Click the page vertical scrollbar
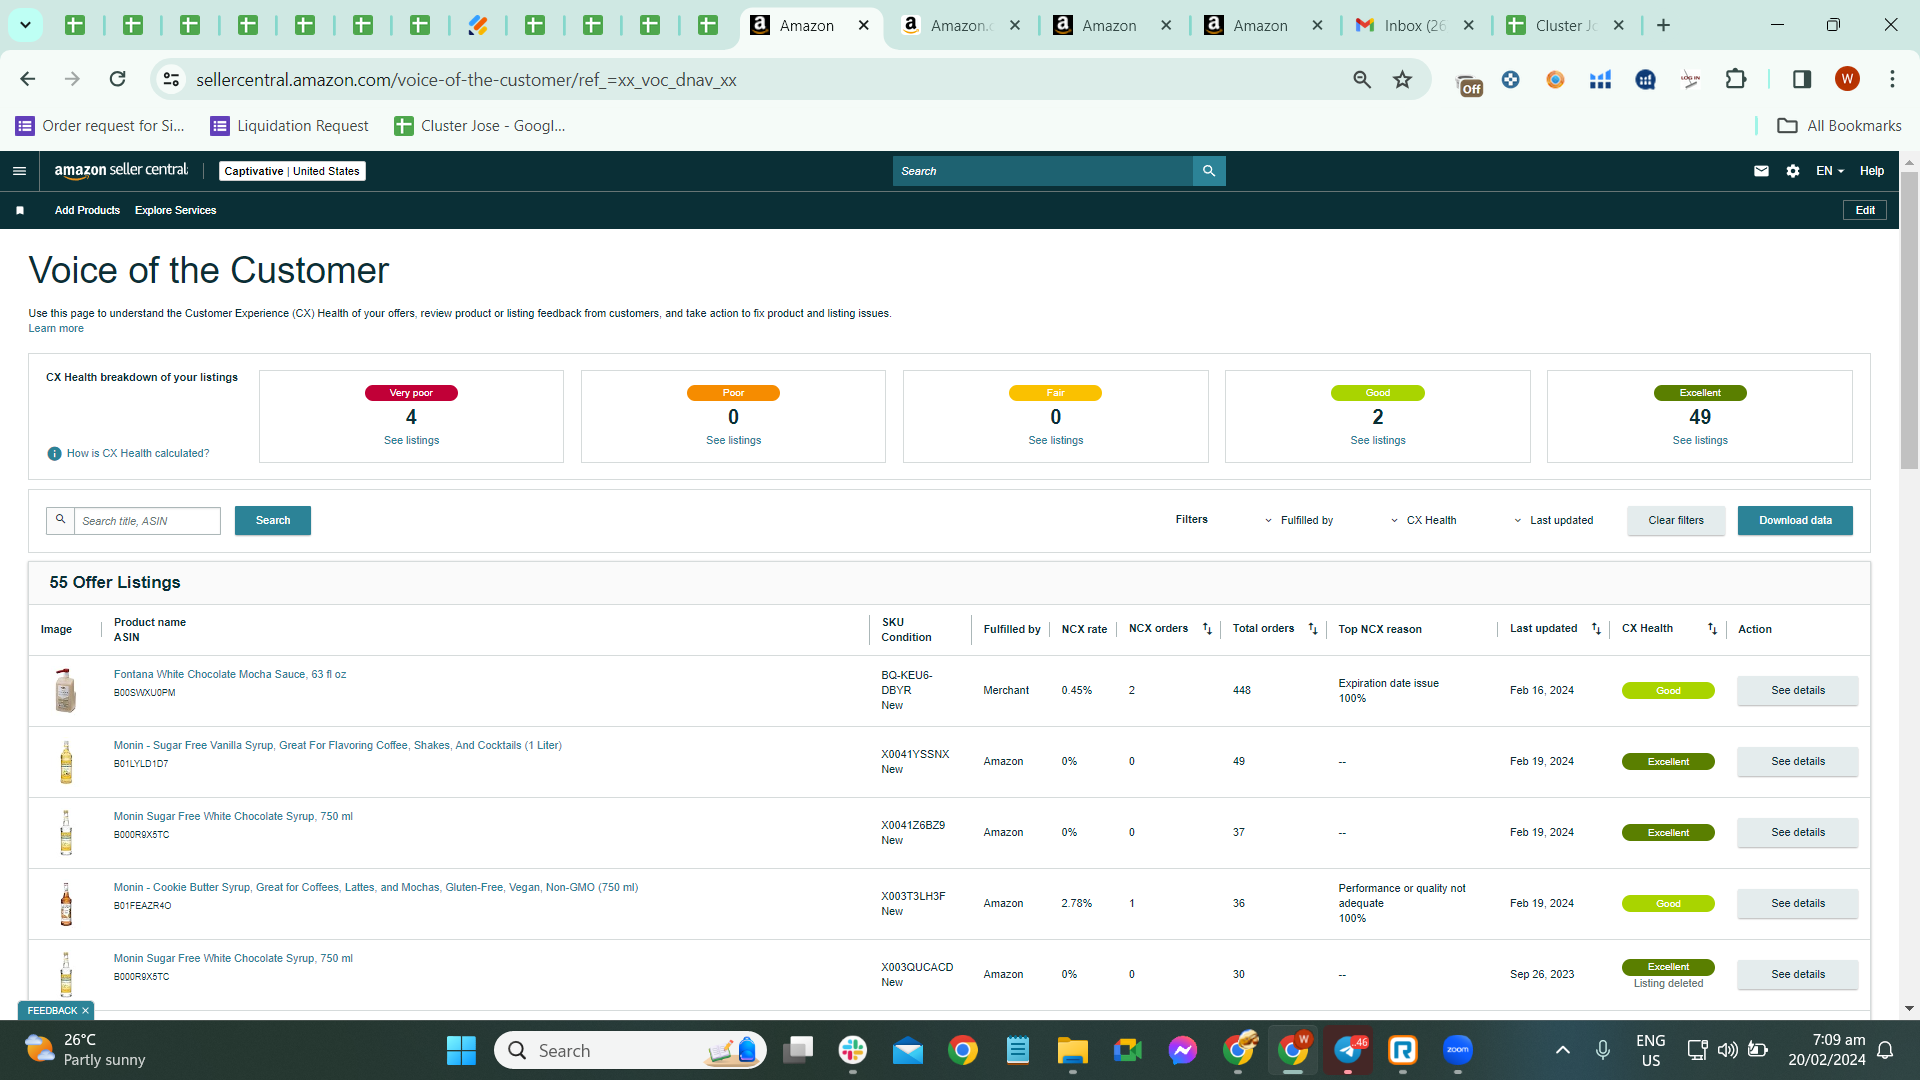 (x=1909, y=320)
